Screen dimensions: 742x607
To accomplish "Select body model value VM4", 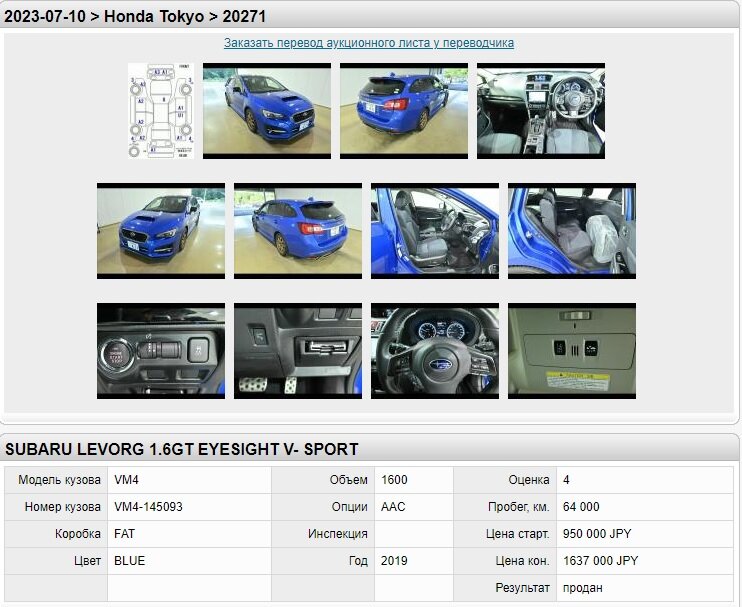I will 126,480.
